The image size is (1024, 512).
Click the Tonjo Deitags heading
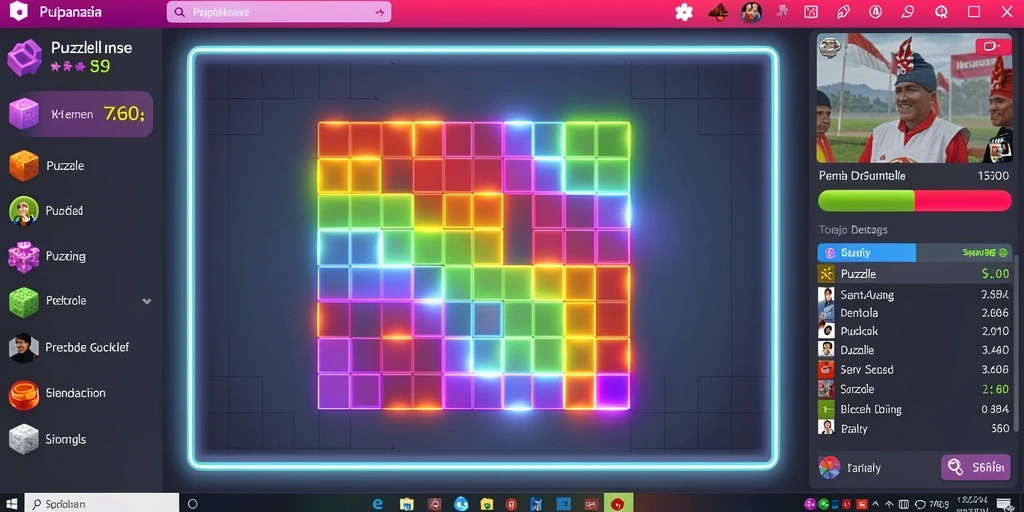coord(852,230)
